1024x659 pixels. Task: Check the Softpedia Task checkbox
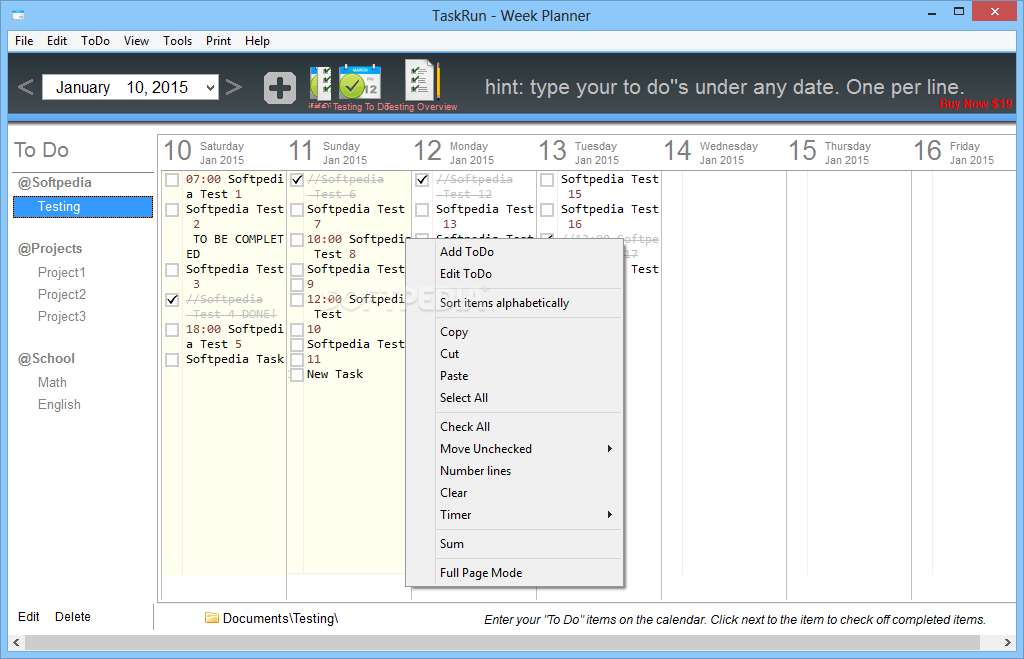pos(172,360)
